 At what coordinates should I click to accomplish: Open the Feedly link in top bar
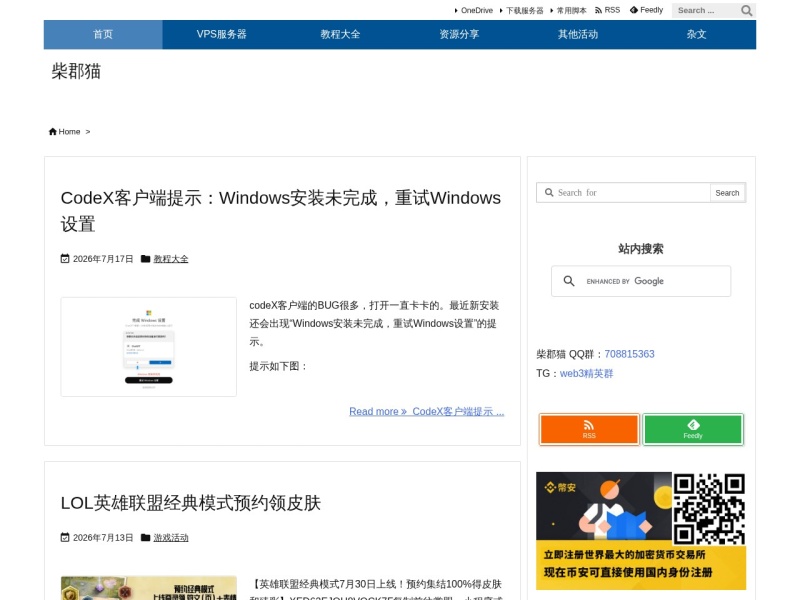tap(646, 10)
